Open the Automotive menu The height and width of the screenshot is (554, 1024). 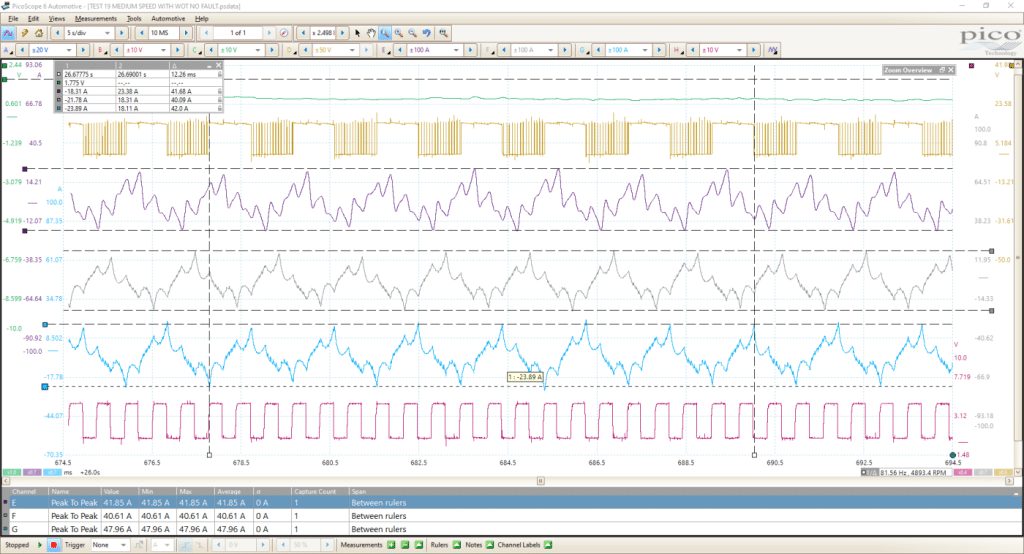click(x=168, y=18)
